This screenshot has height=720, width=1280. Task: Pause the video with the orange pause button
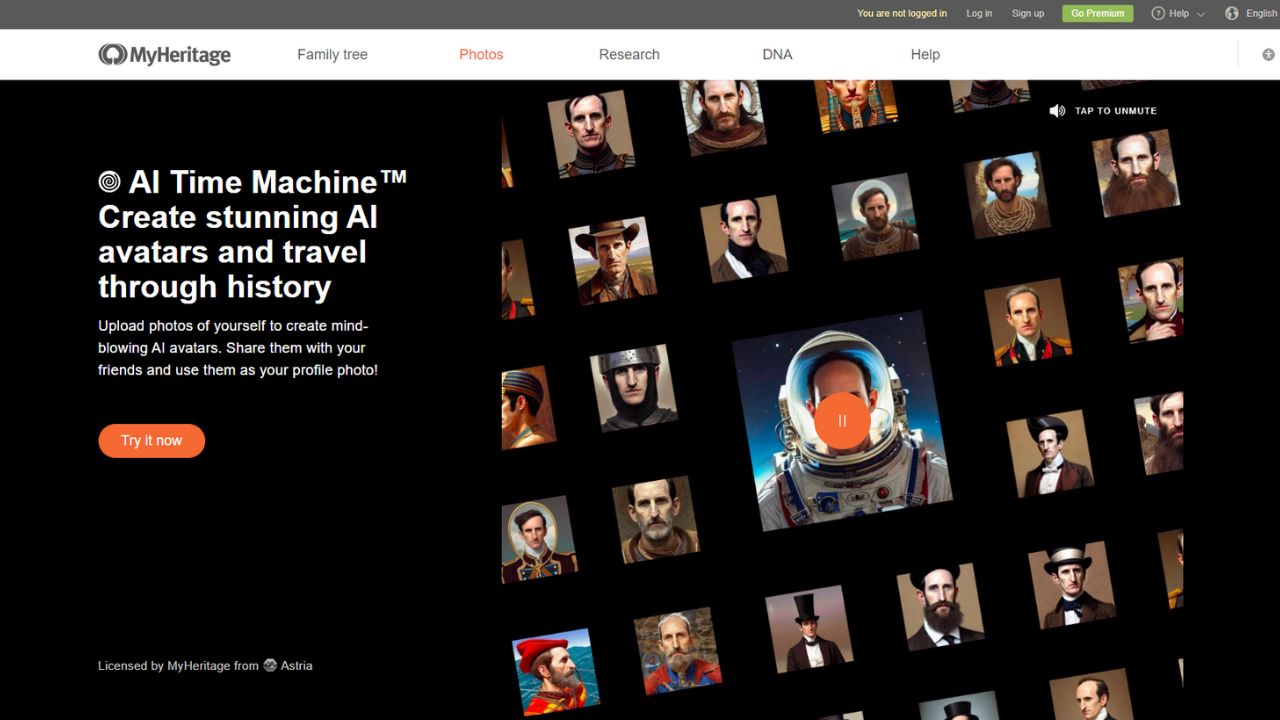tap(841, 421)
